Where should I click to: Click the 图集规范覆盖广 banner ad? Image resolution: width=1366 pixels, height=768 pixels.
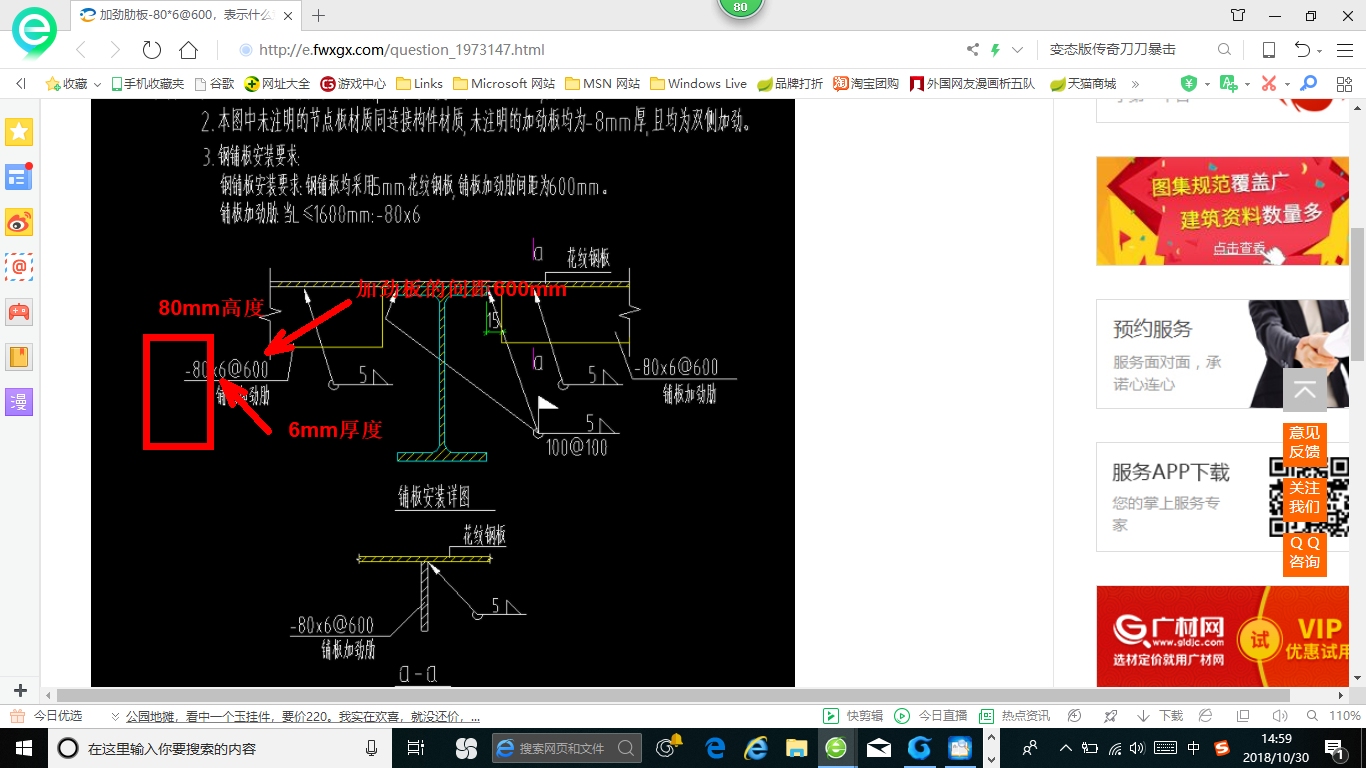[1222, 211]
